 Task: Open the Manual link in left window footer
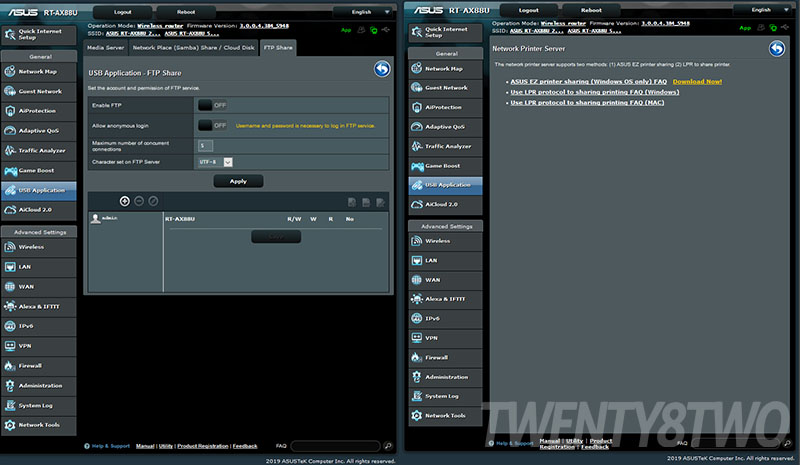click(145, 446)
